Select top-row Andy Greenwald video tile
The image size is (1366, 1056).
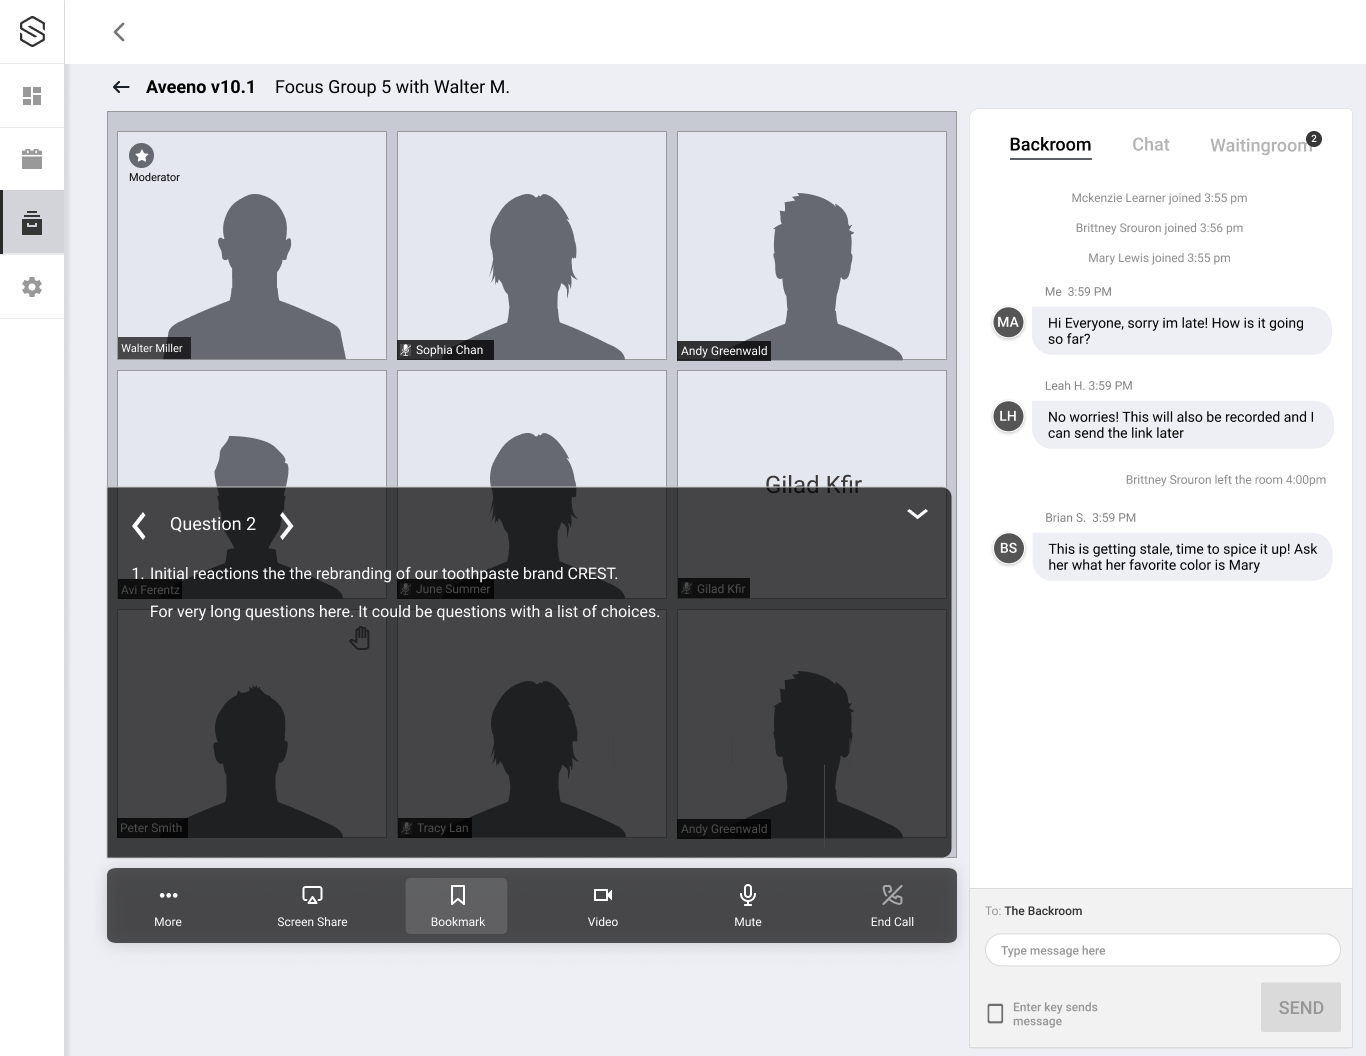click(812, 245)
